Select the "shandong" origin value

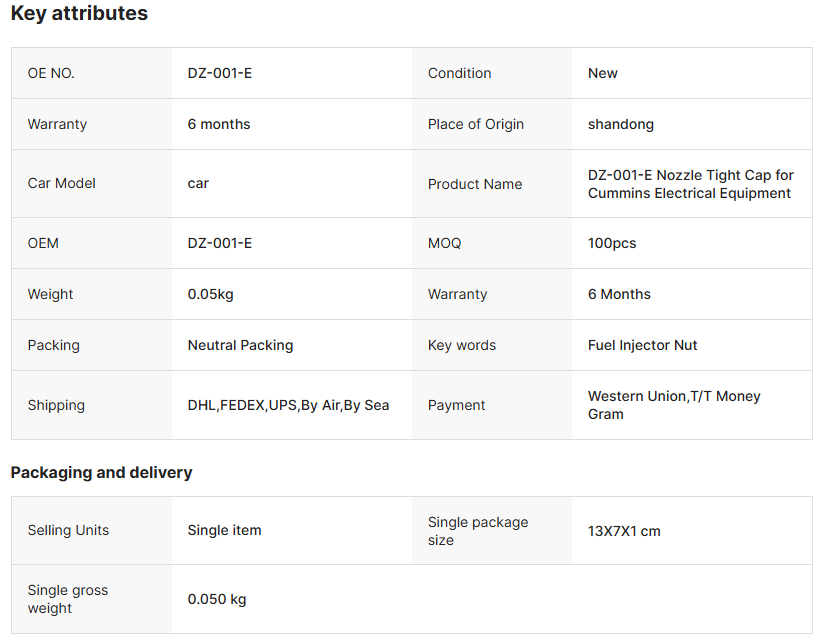click(x=621, y=124)
